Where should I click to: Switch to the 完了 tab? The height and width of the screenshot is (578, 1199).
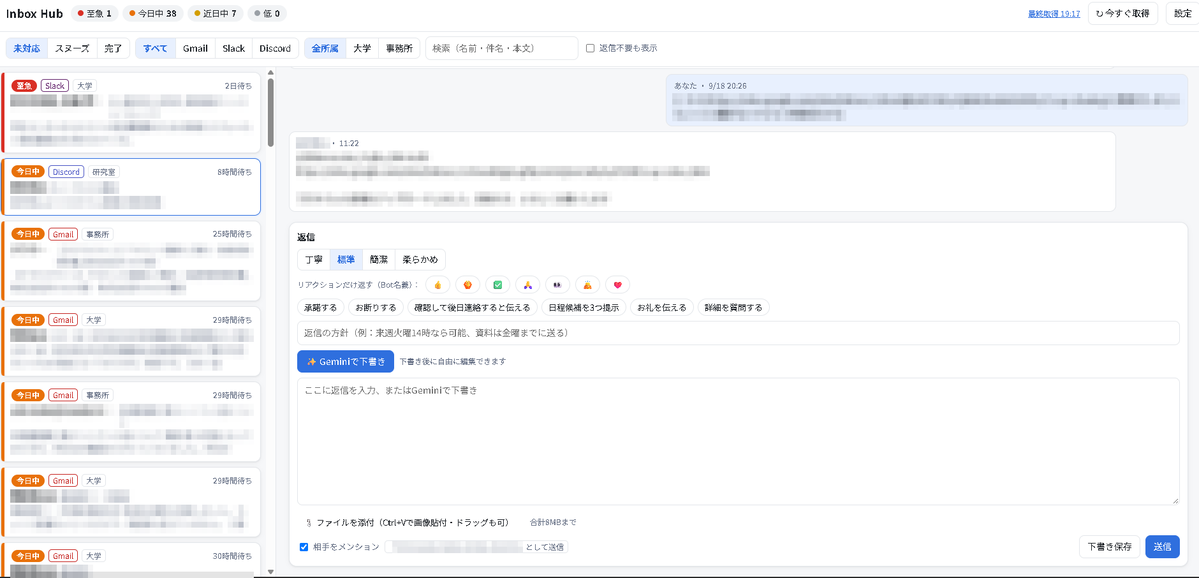click(x=113, y=48)
